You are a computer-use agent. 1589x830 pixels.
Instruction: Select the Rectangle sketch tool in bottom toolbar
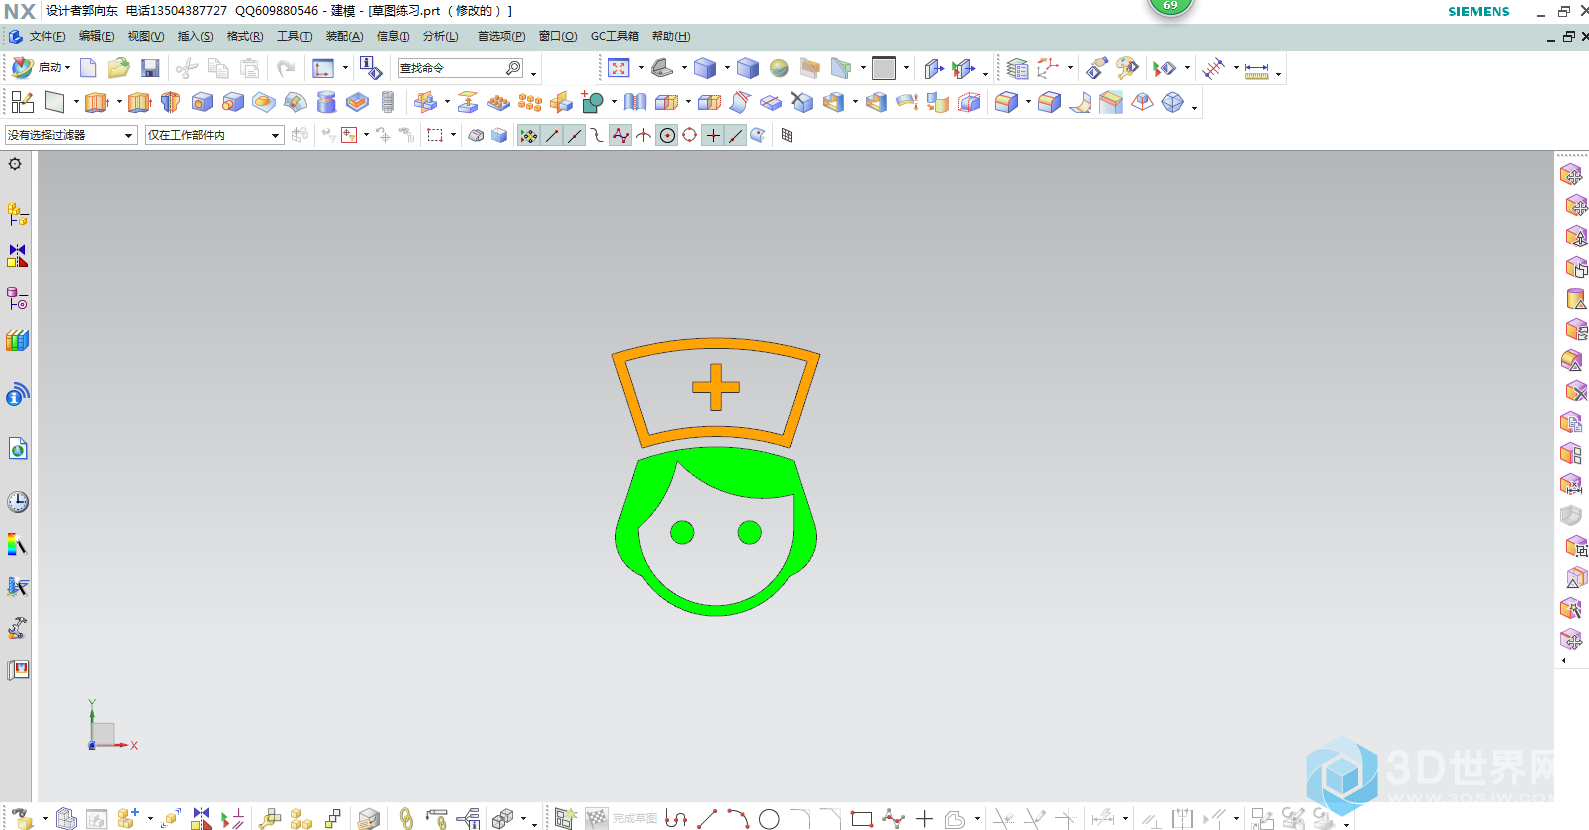pyautogui.click(x=862, y=819)
